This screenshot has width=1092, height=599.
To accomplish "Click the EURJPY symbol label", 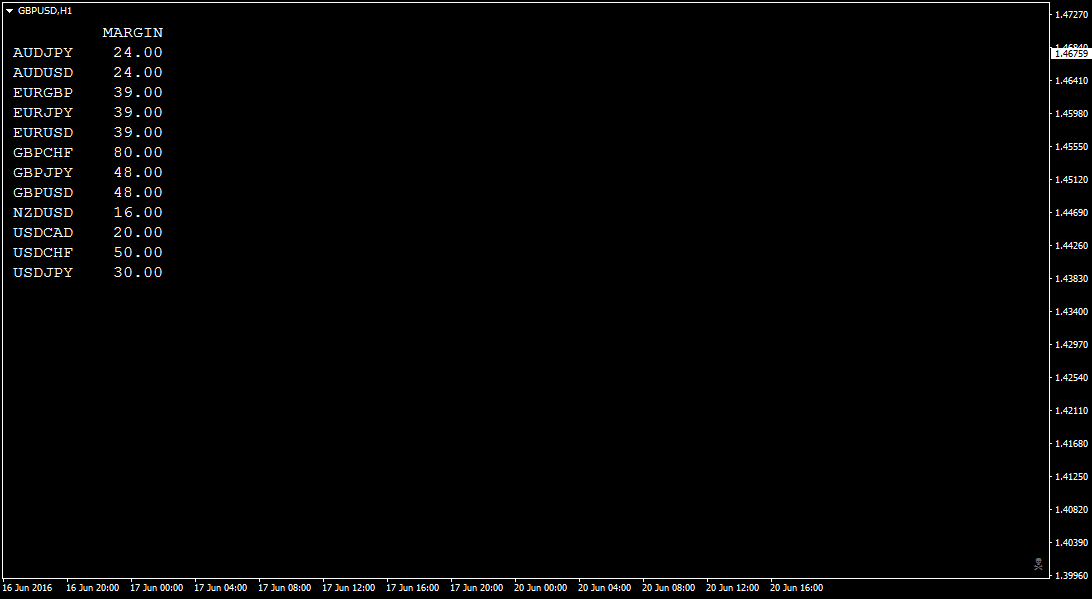I will (x=42, y=112).
